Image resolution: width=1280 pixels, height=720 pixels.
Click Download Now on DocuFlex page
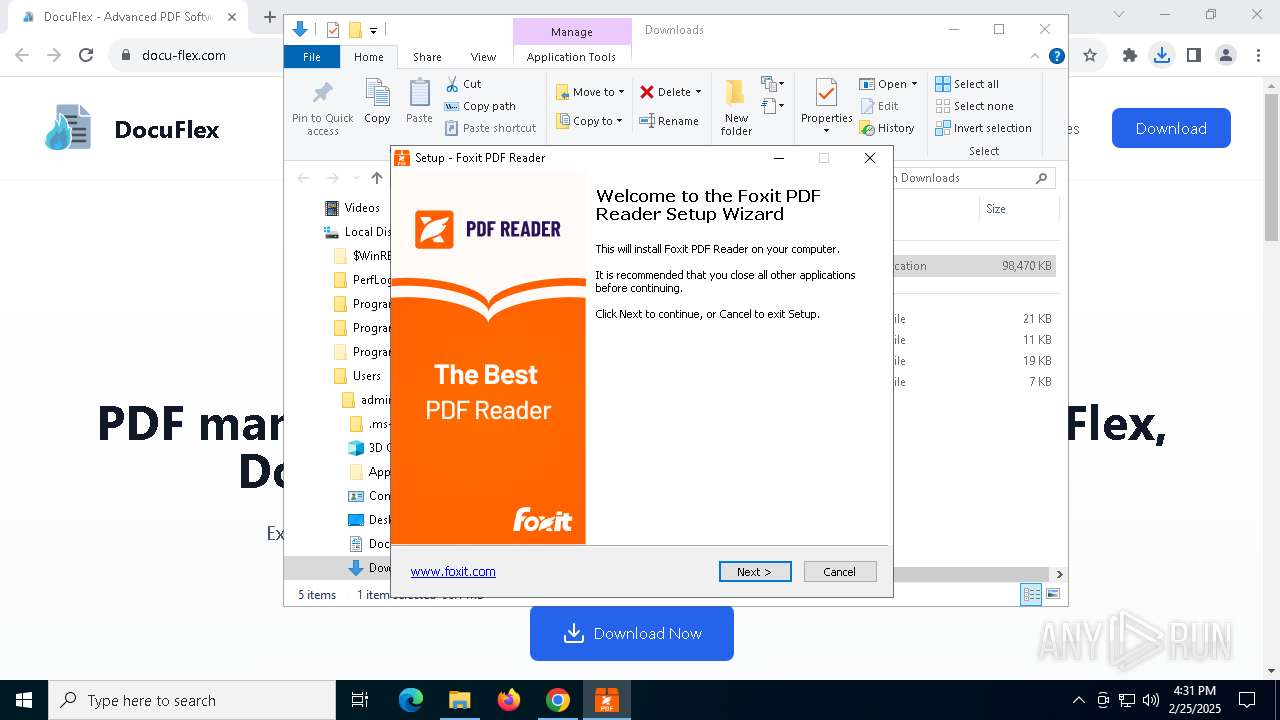click(632, 633)
